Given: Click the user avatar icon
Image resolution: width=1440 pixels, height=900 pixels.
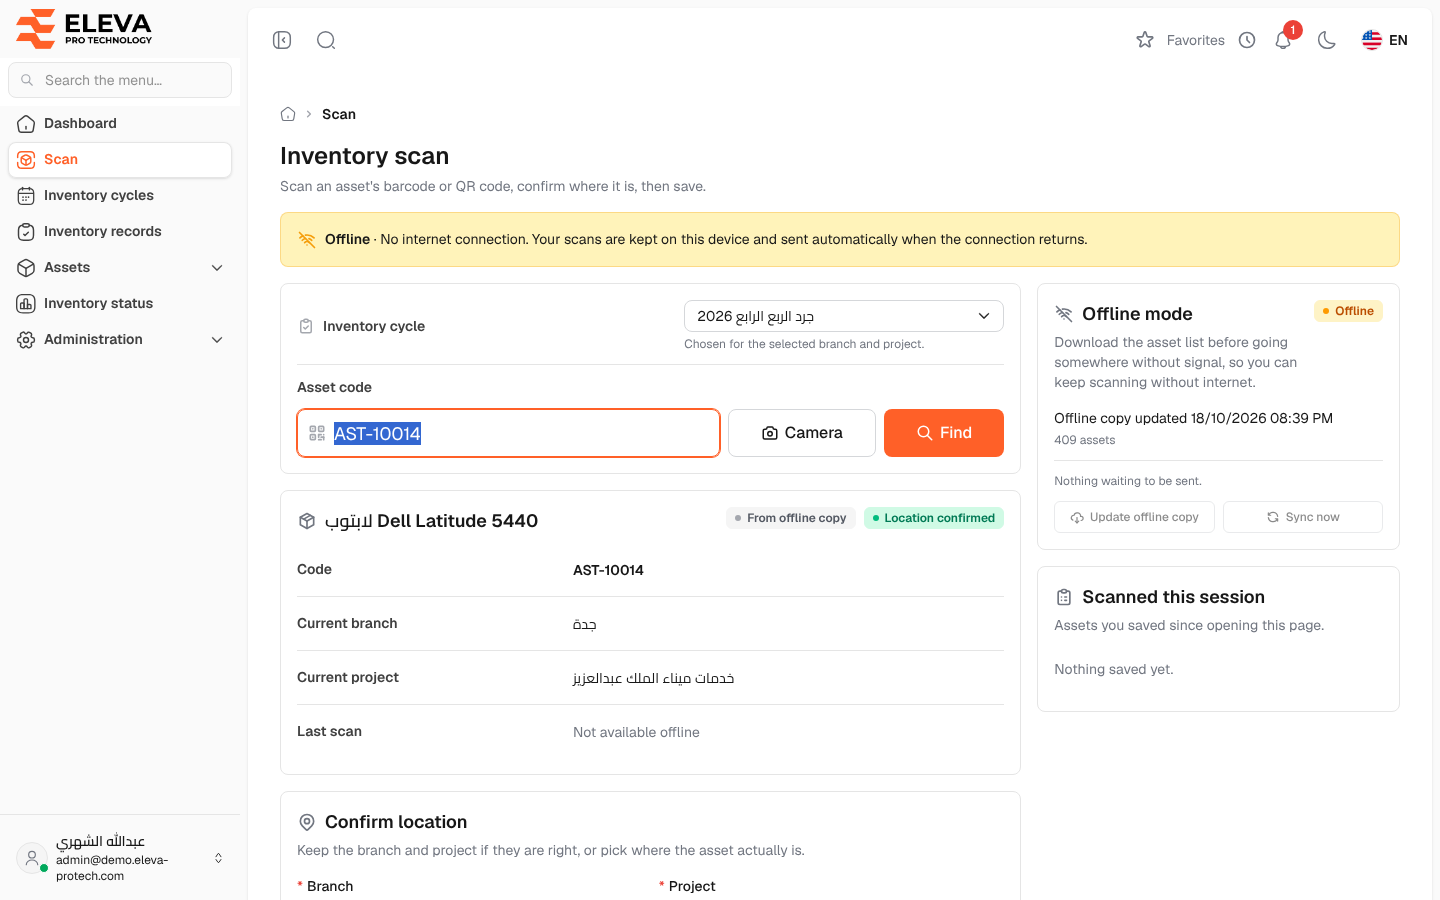Looking at the screenshot, I should [32, 858].
